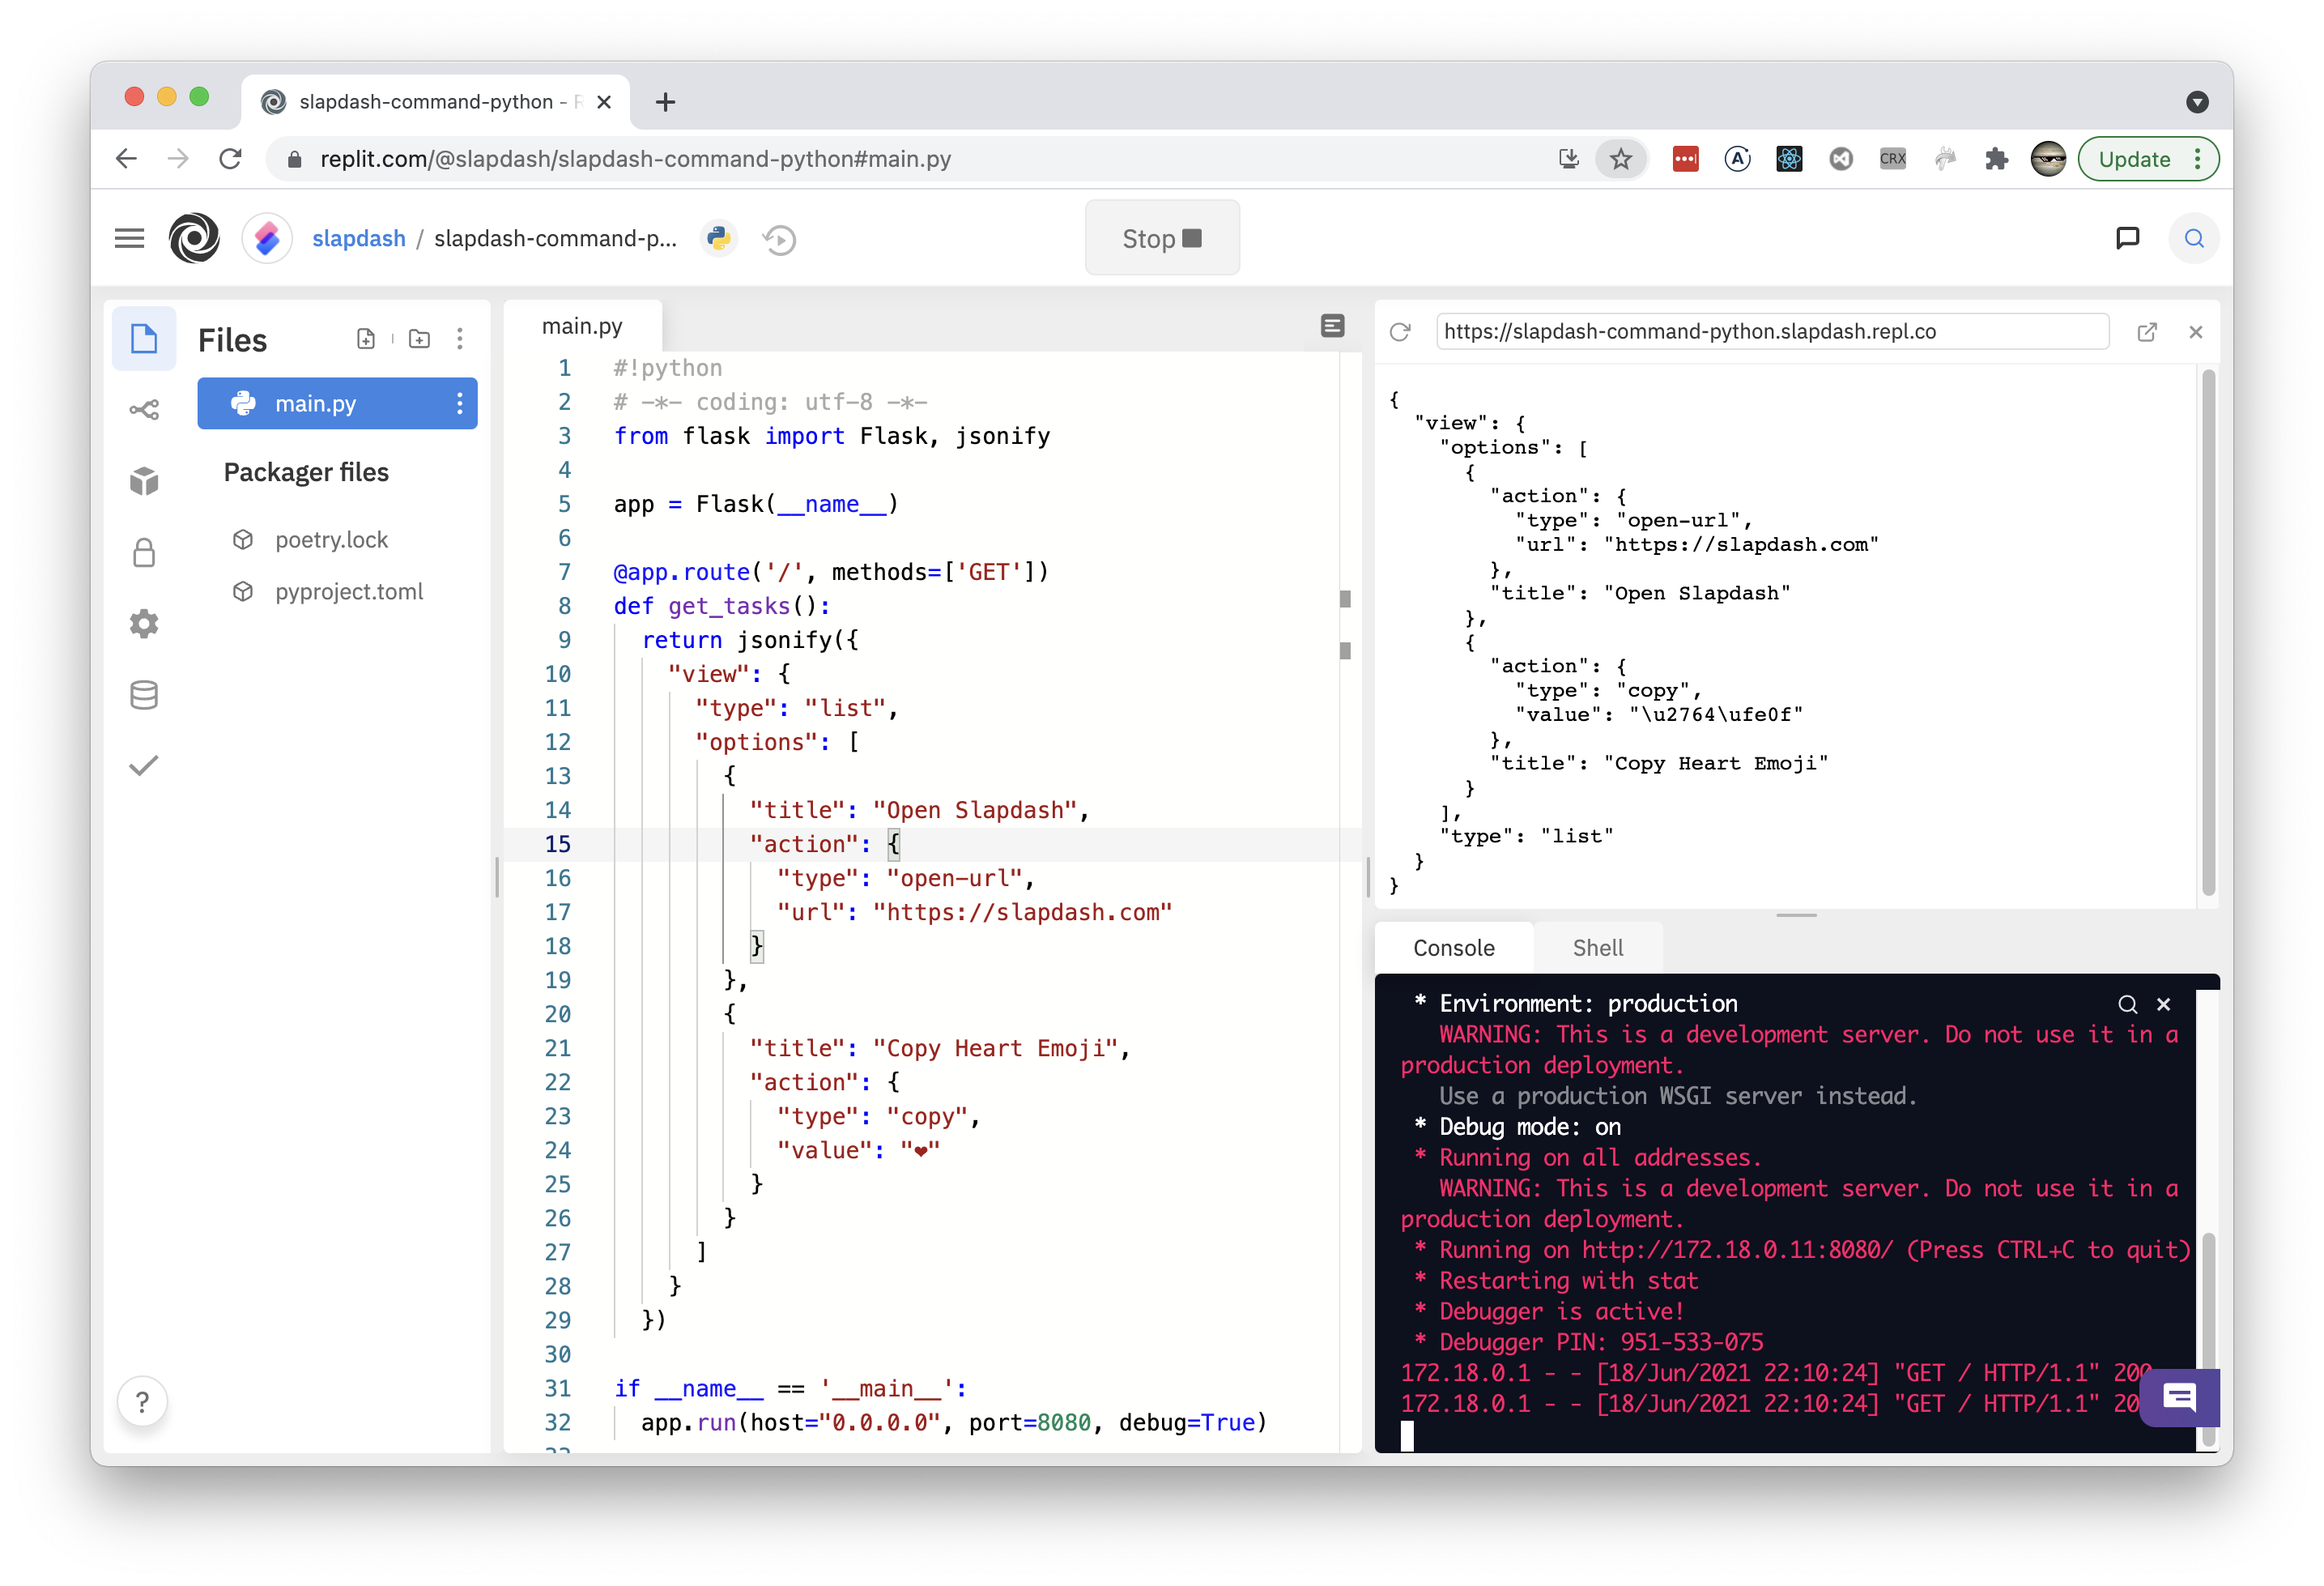Click the Slapdash user avatar
Image resolution: width=2324 pixels, height=1586 pixels.
(x=267, y=238)
